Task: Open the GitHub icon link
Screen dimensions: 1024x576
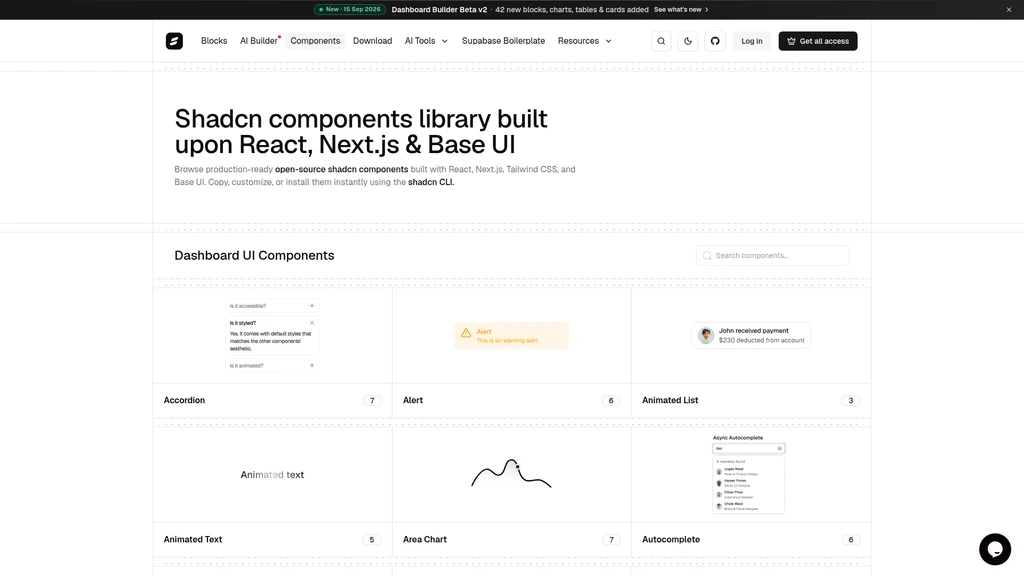Action: (x=715, y=41)
